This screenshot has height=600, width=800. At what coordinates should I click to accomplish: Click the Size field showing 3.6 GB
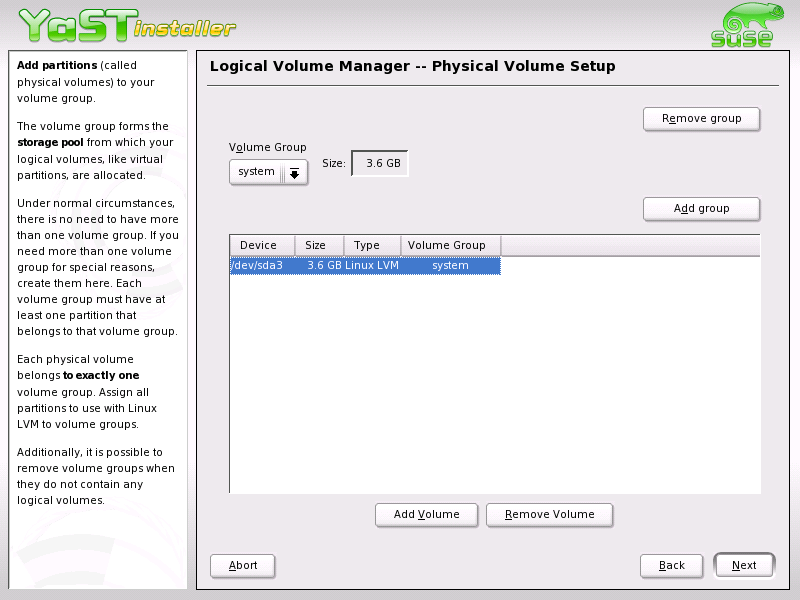(380, 162)
